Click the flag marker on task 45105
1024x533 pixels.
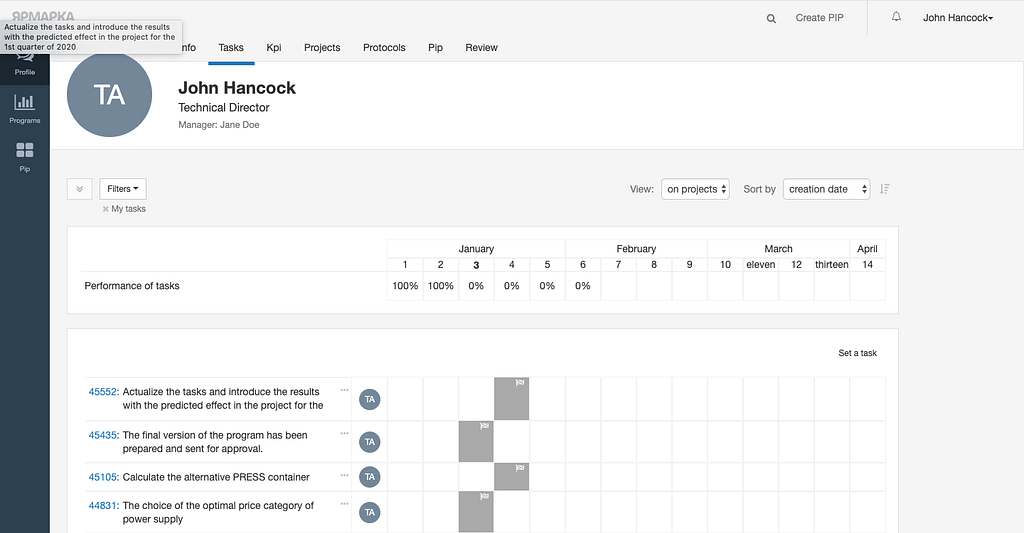point(519,468)
